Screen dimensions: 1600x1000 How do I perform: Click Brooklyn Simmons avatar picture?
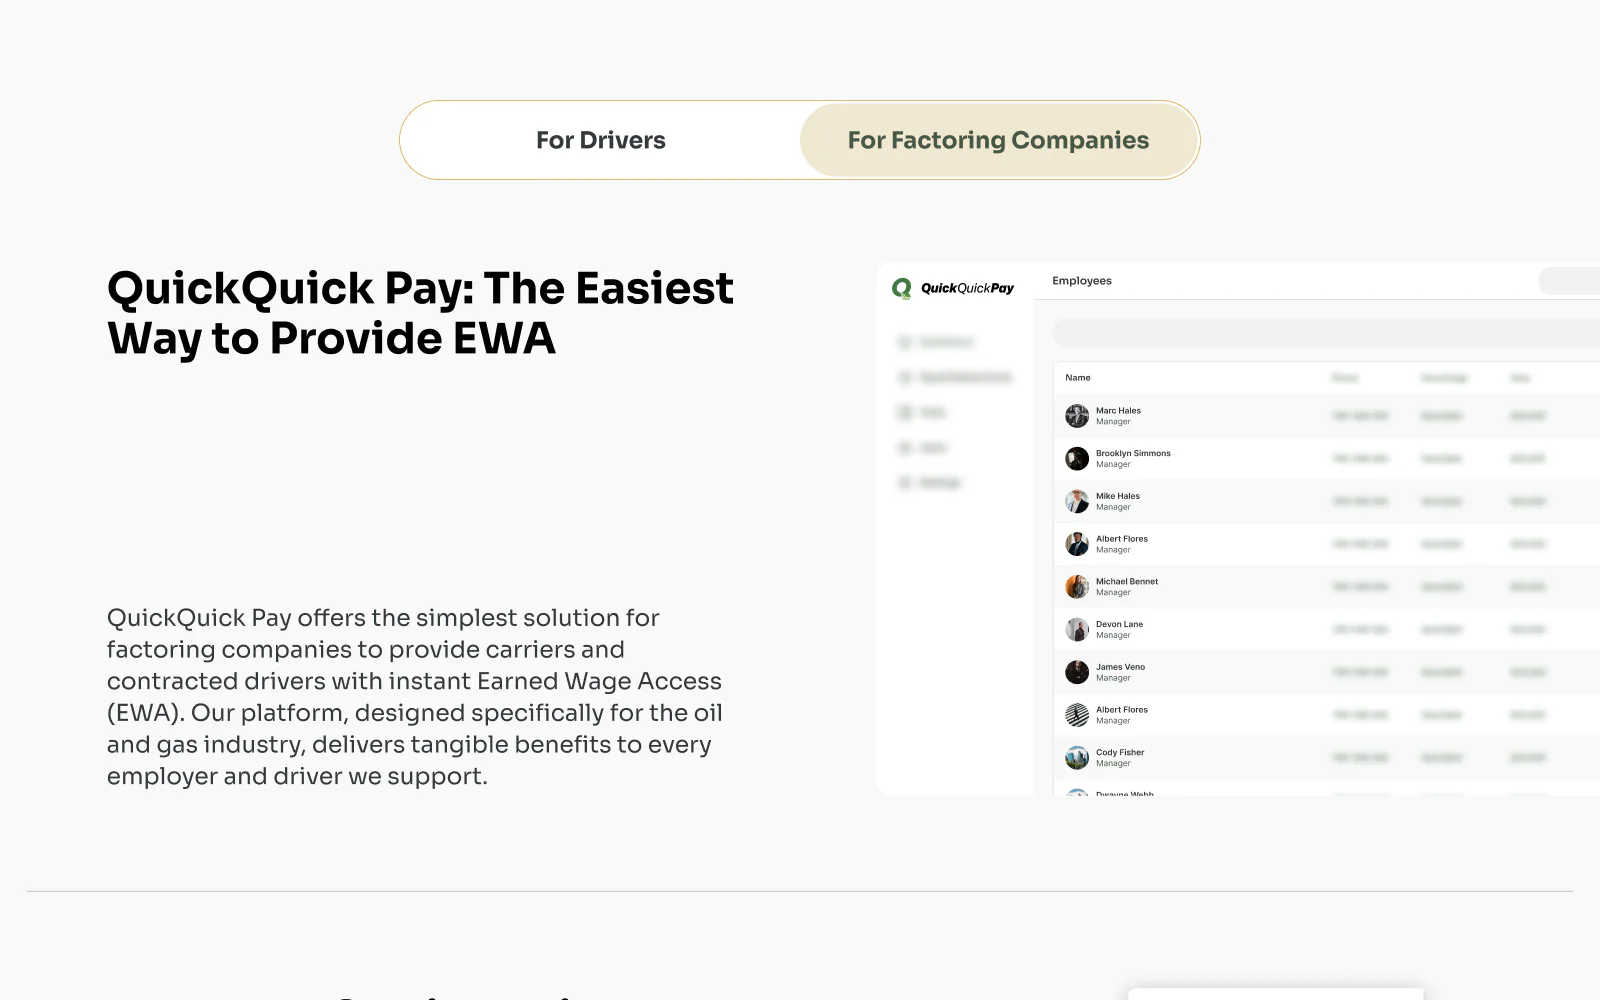click(x=1077, y=459)
